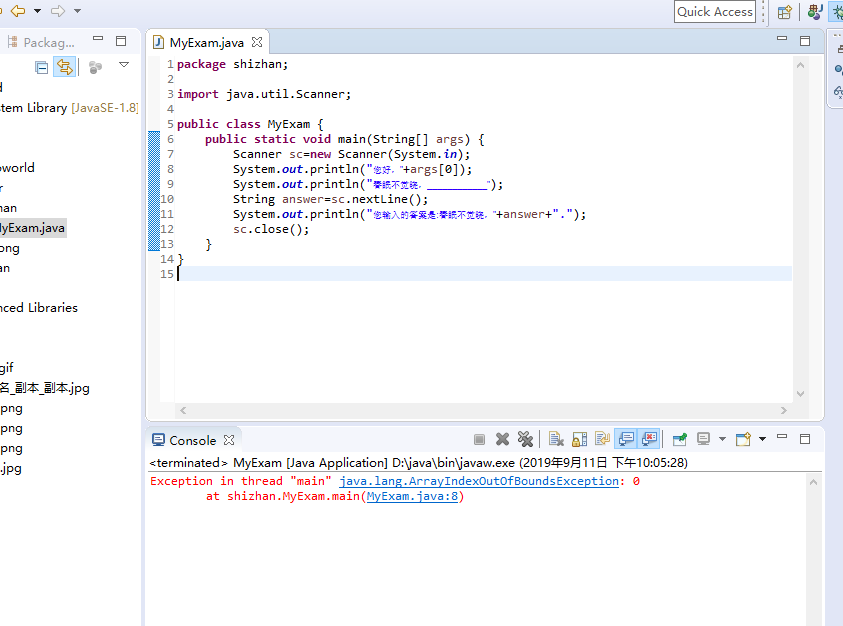The height and width of the screenshot is (626, 843).
Task: Click the Open Console icon
Action: coord(744,439)
